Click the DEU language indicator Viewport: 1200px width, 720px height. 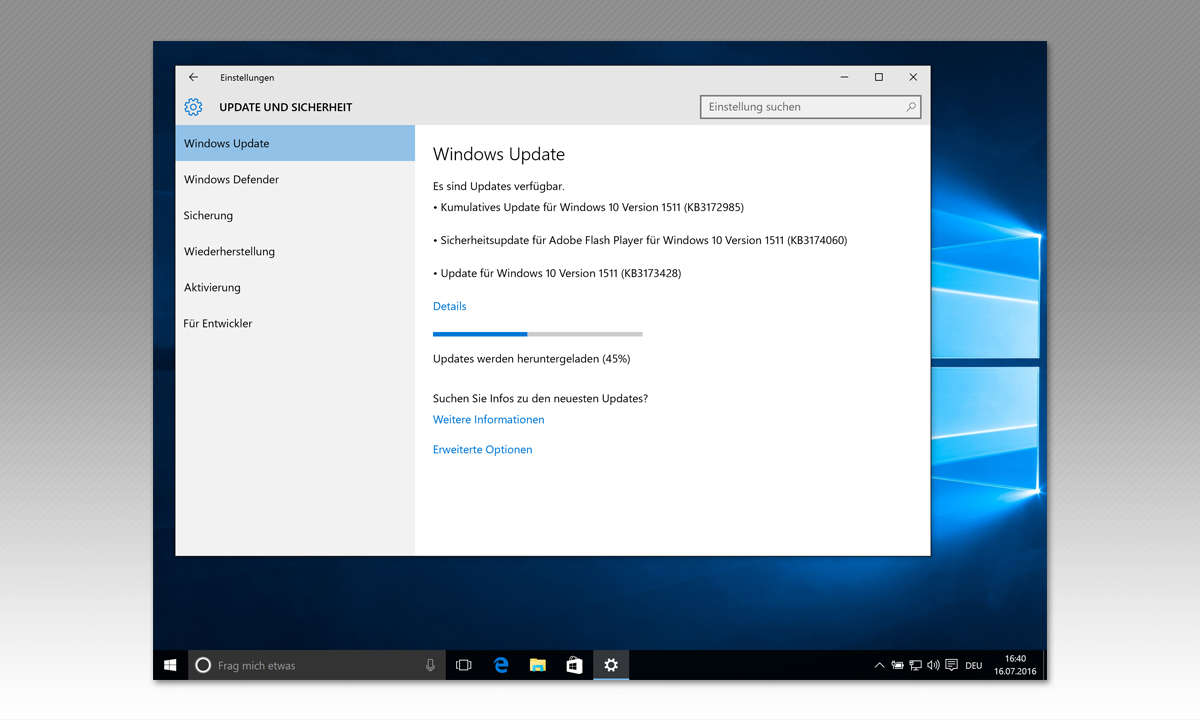pyautogui.click(x=973, y=665)
